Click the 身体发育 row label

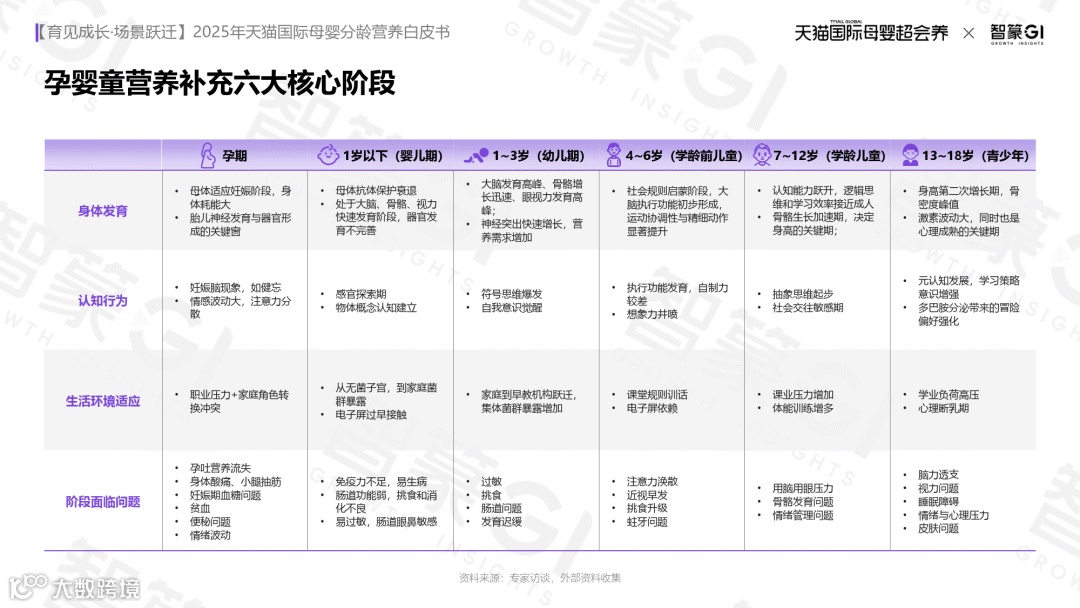point(103,211)
